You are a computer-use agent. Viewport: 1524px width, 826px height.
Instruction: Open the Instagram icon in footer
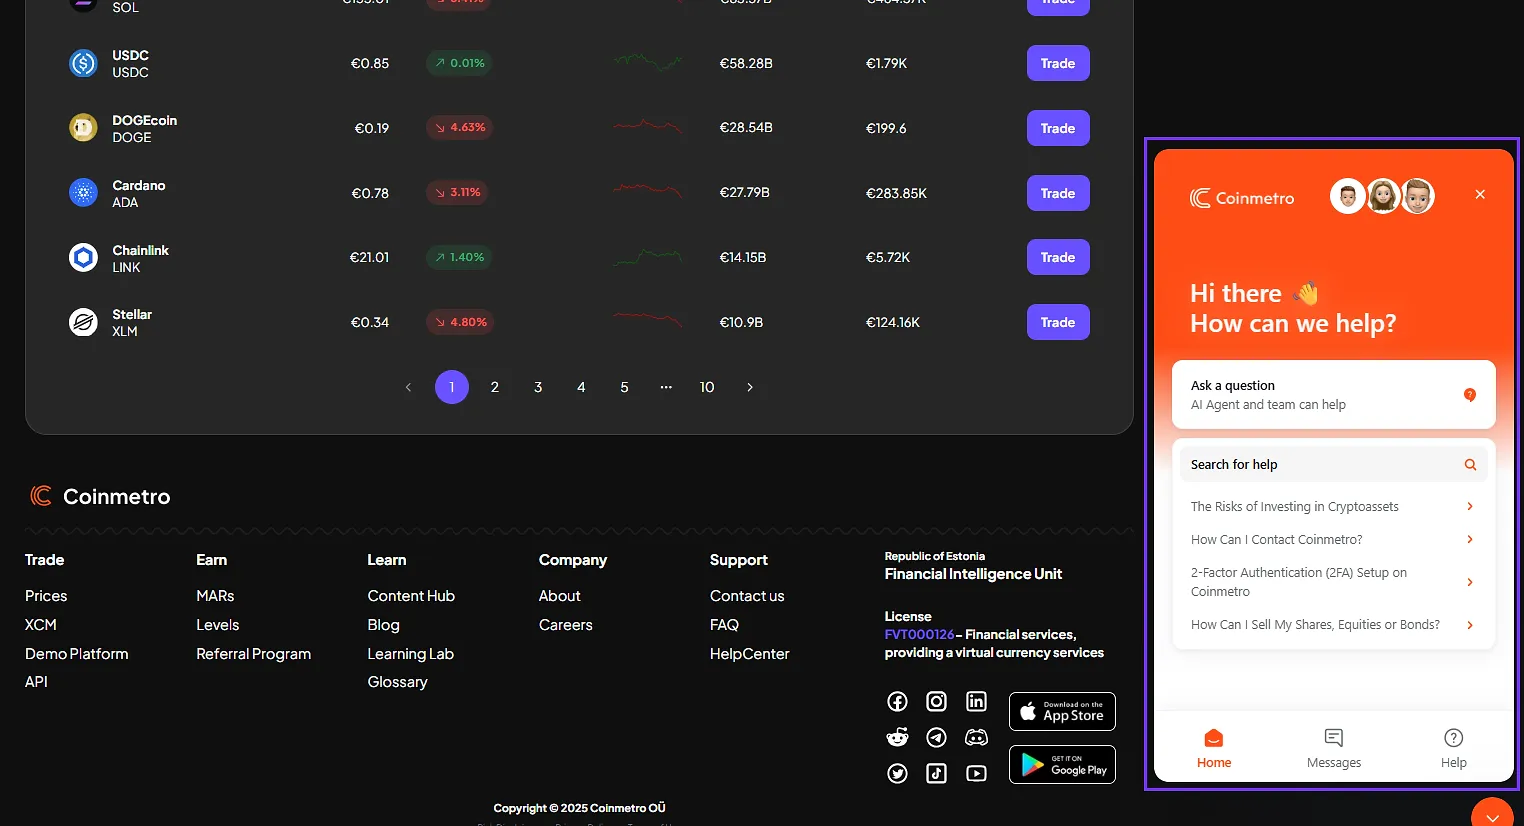(936, 702)
